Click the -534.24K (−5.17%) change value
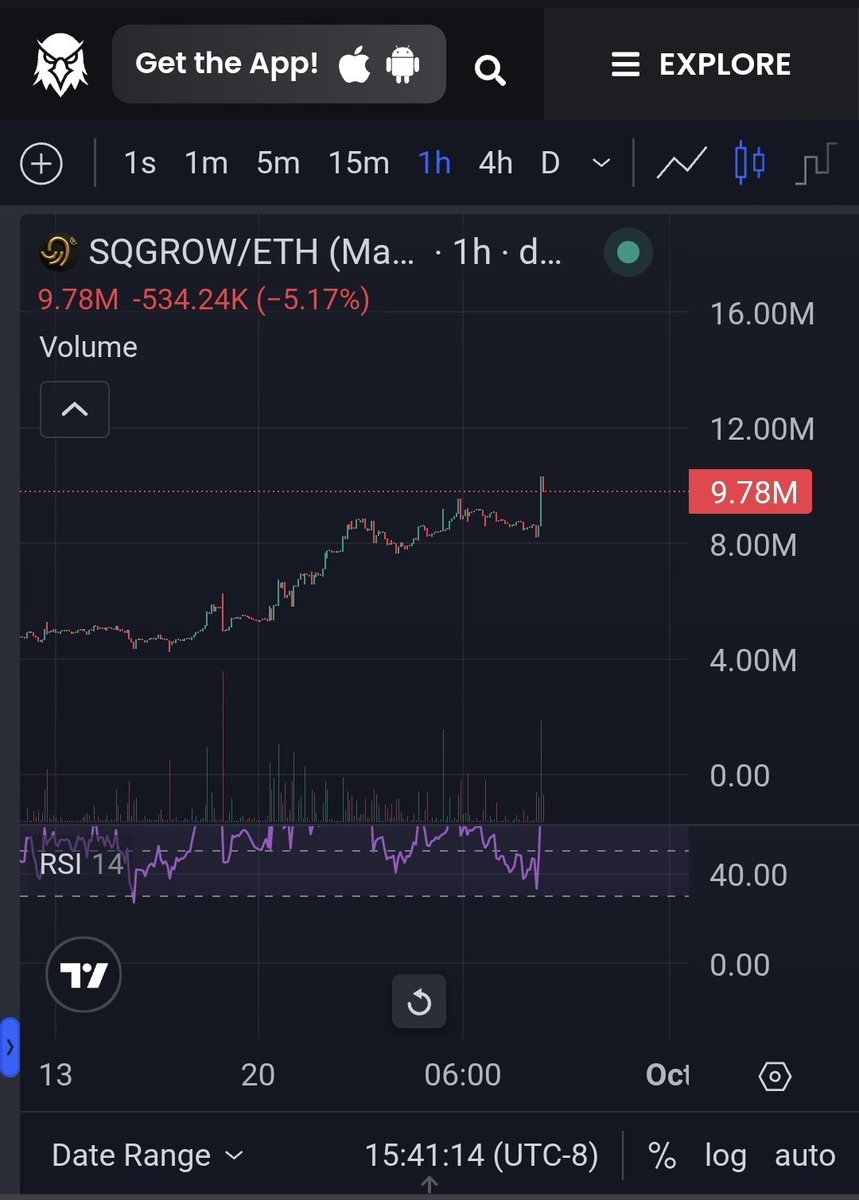This screenshot has width=859, height=1200. tap(251, 299)
